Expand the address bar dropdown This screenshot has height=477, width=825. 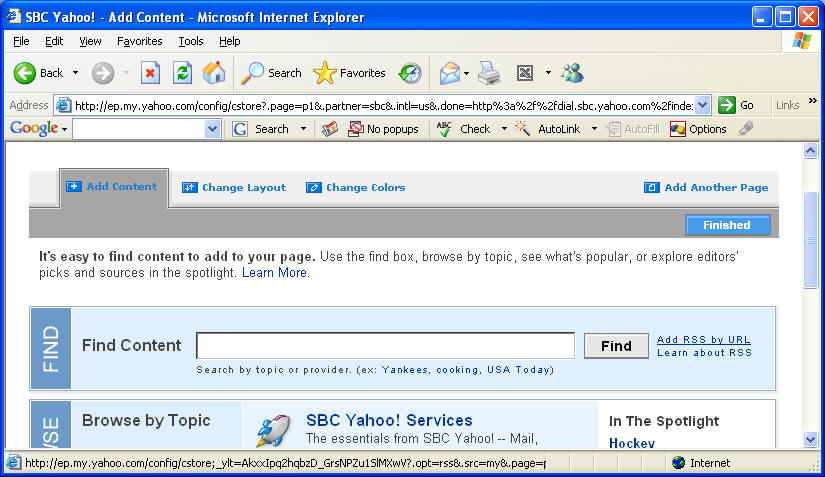702,105
